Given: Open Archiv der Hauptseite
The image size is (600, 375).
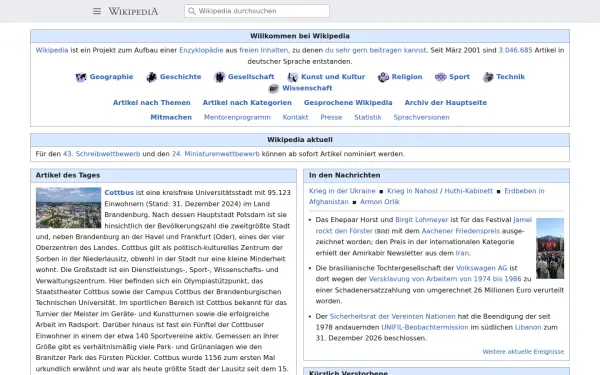Looking at the screenshot, I should click(x=446, y=103).
